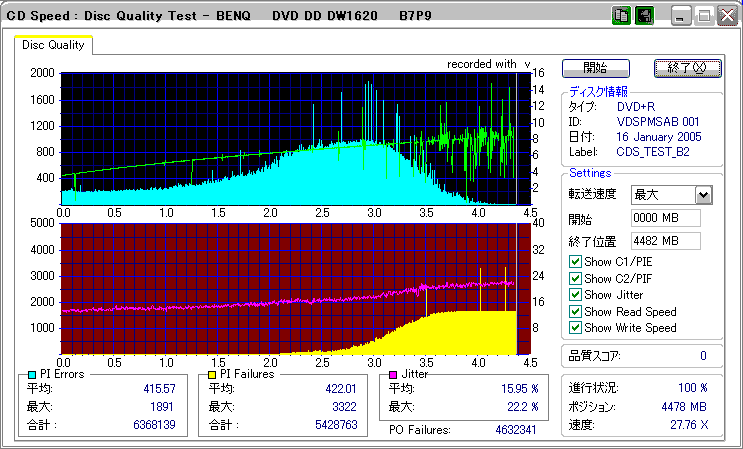The image size is (743, 449).
Task: Click the copy-to-clipboard icon in title bar
Action: tap(620, 16)
